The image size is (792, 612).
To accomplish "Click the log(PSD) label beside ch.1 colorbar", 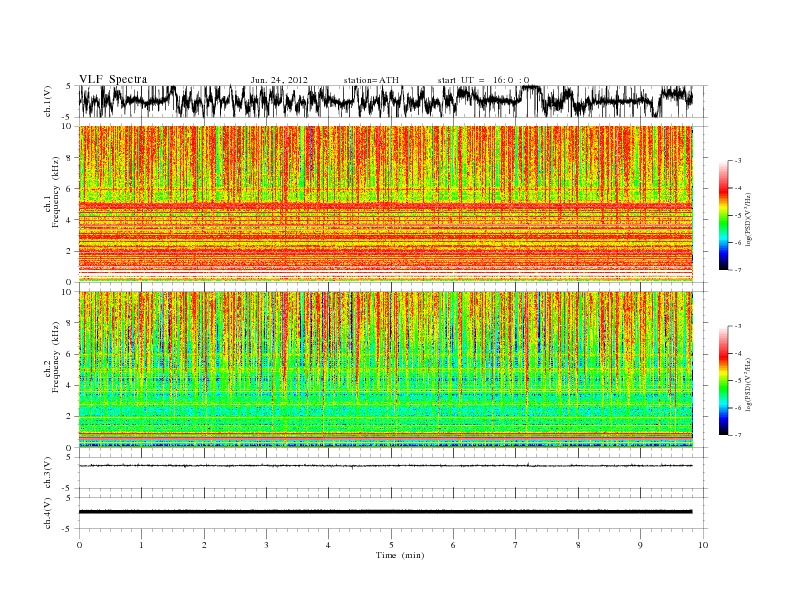I will [x=749, y=219].
